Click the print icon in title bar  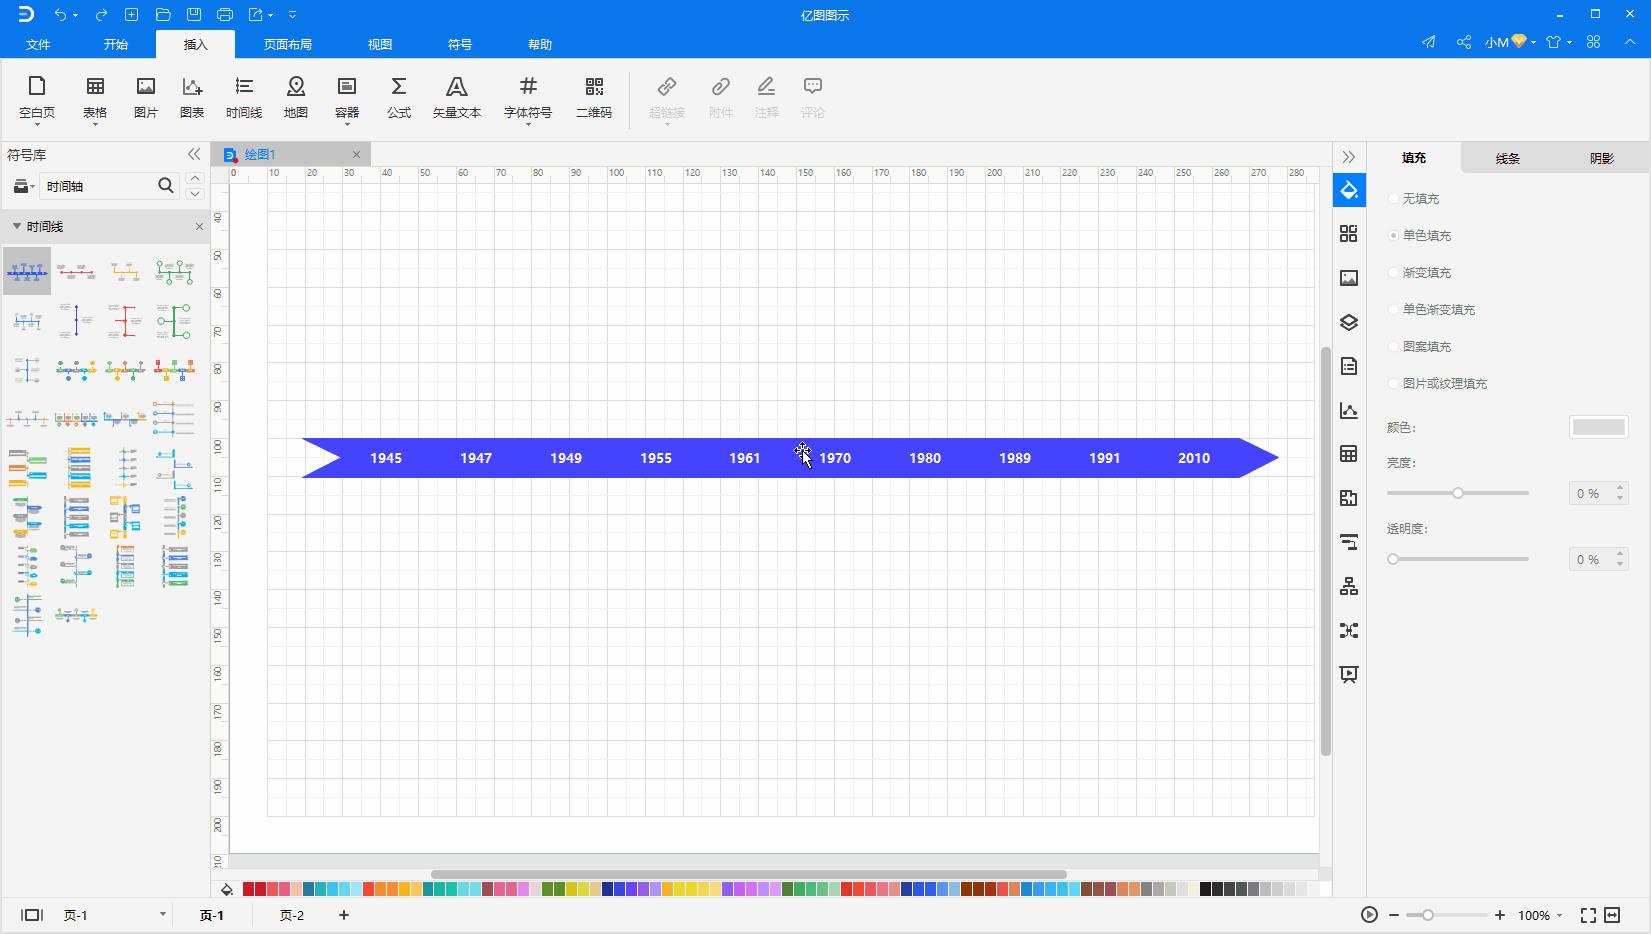tap(225, 15)
